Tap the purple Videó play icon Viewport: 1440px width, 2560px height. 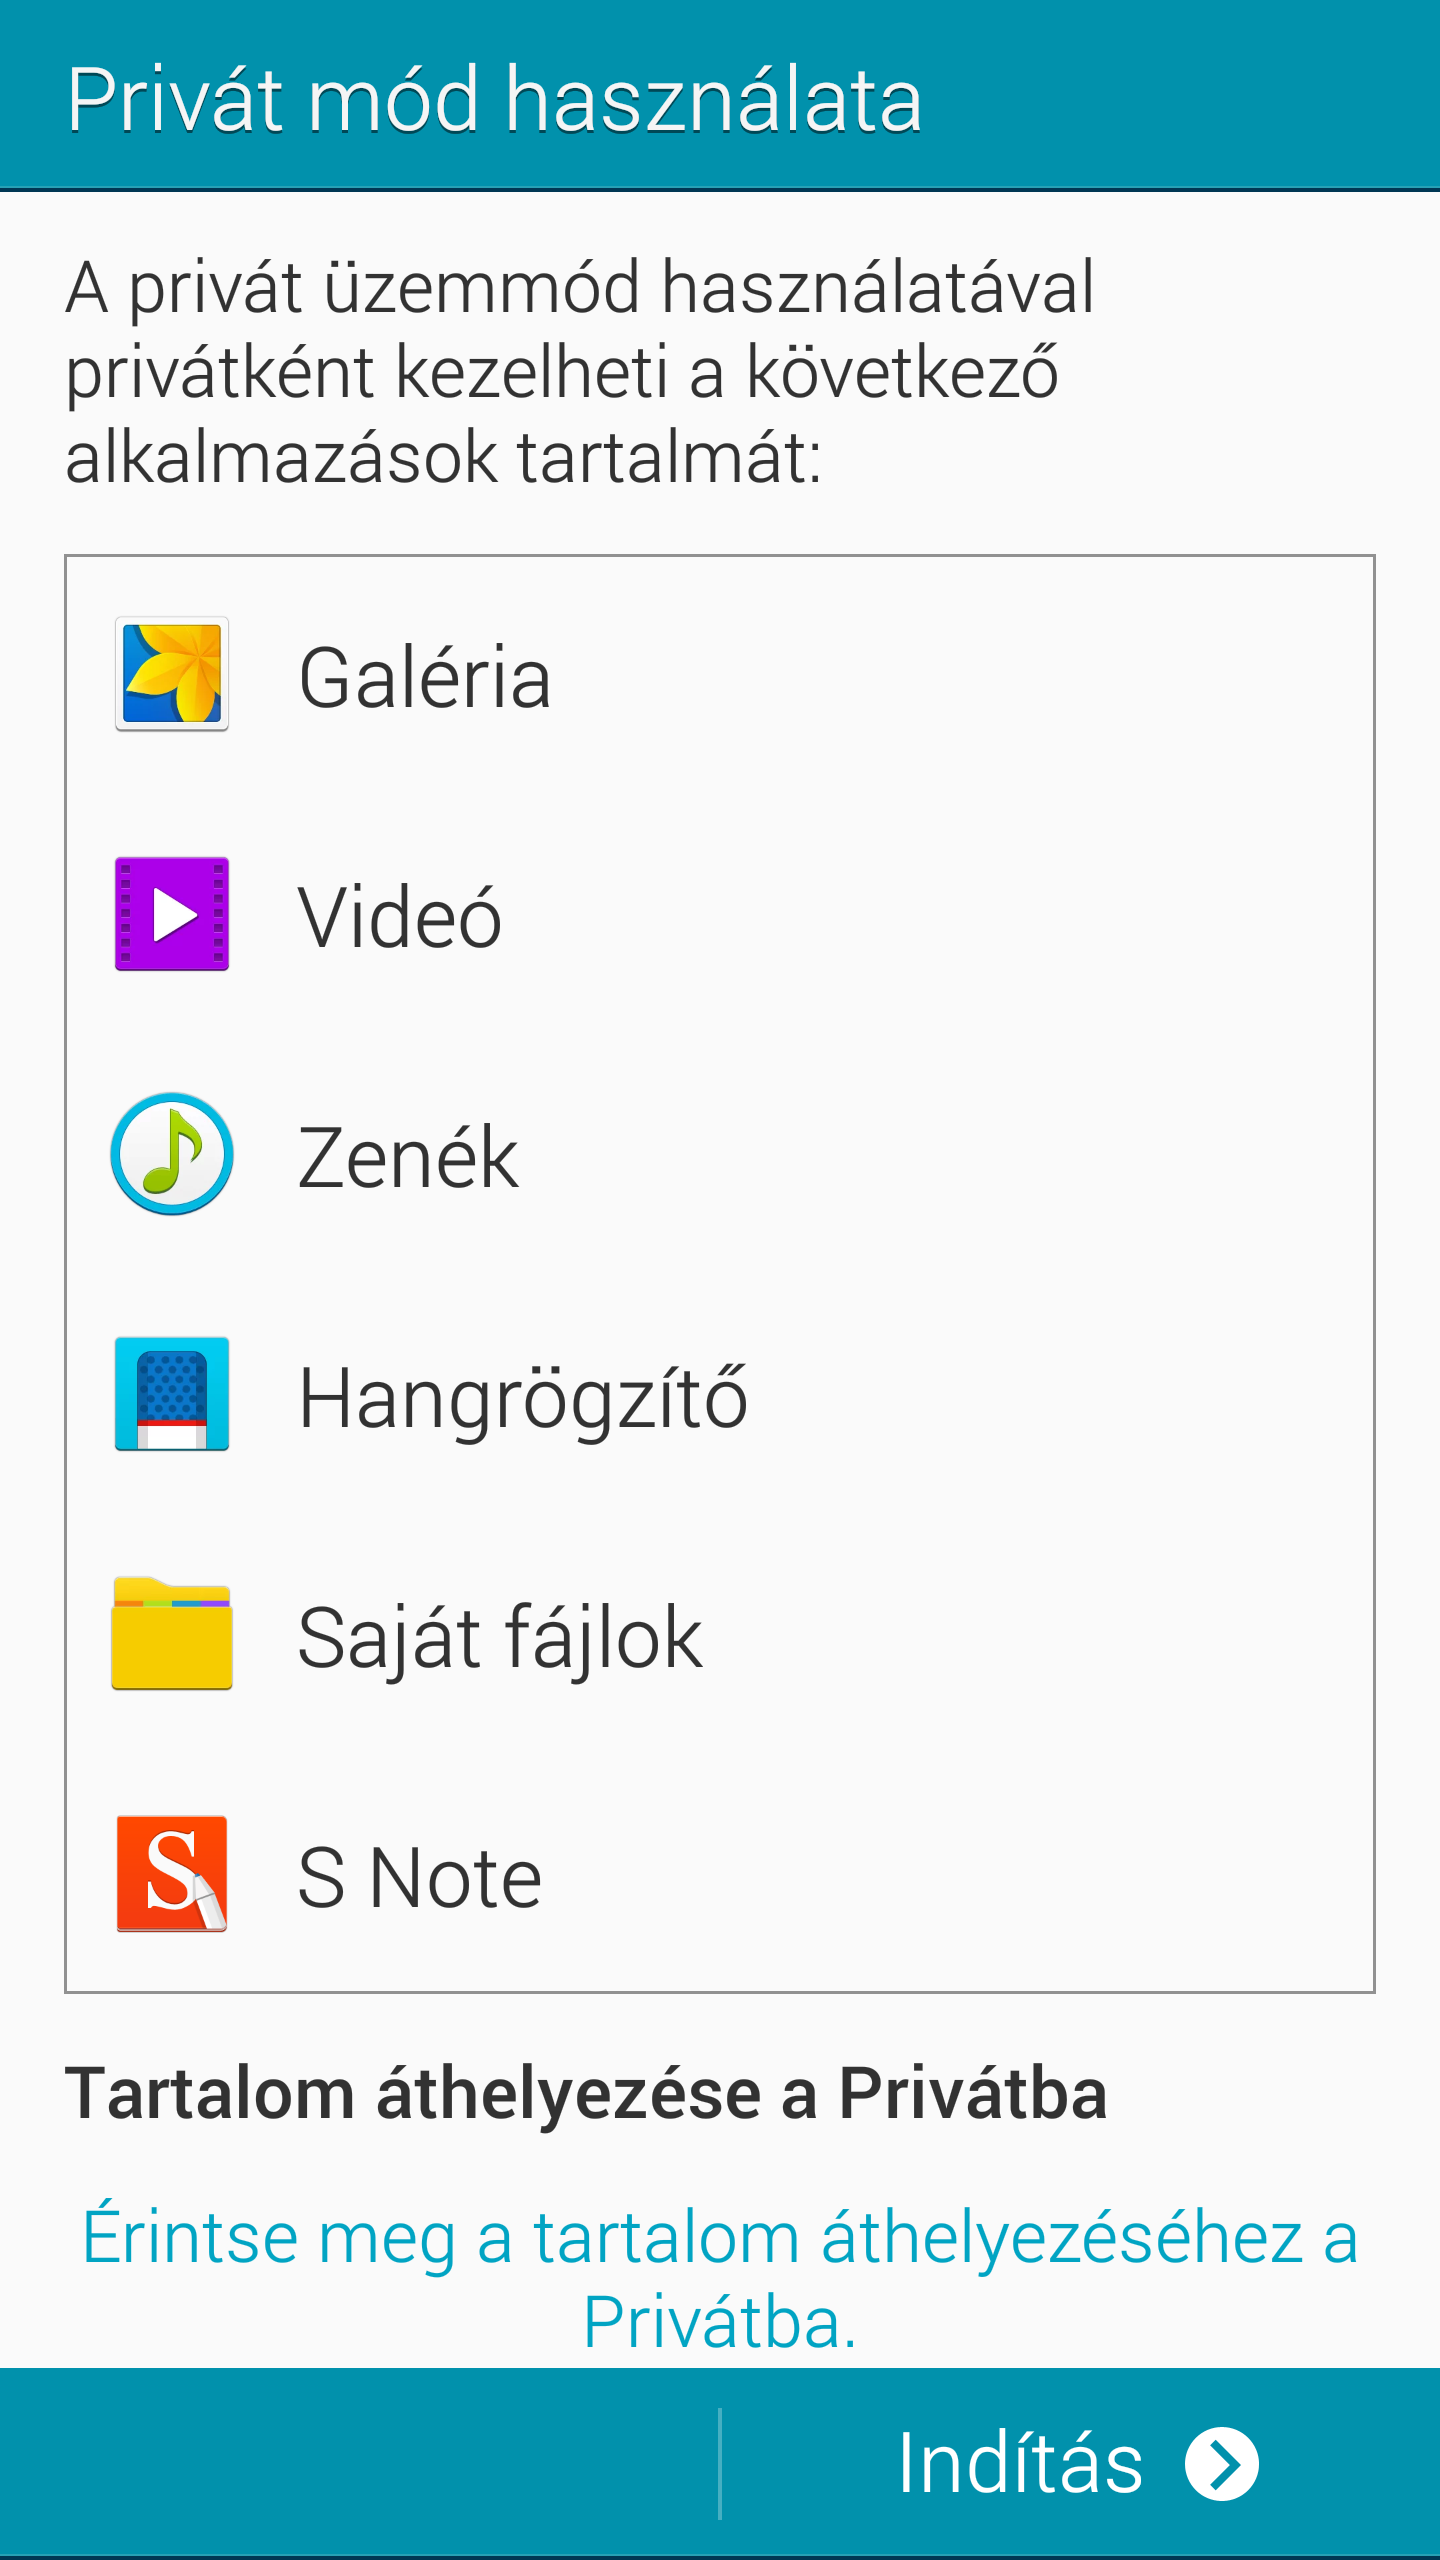click(x=172, y=914)
